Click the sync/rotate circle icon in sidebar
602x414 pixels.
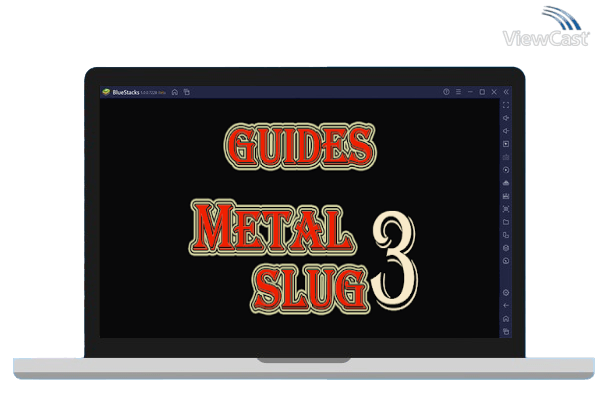tap(506, 170)
